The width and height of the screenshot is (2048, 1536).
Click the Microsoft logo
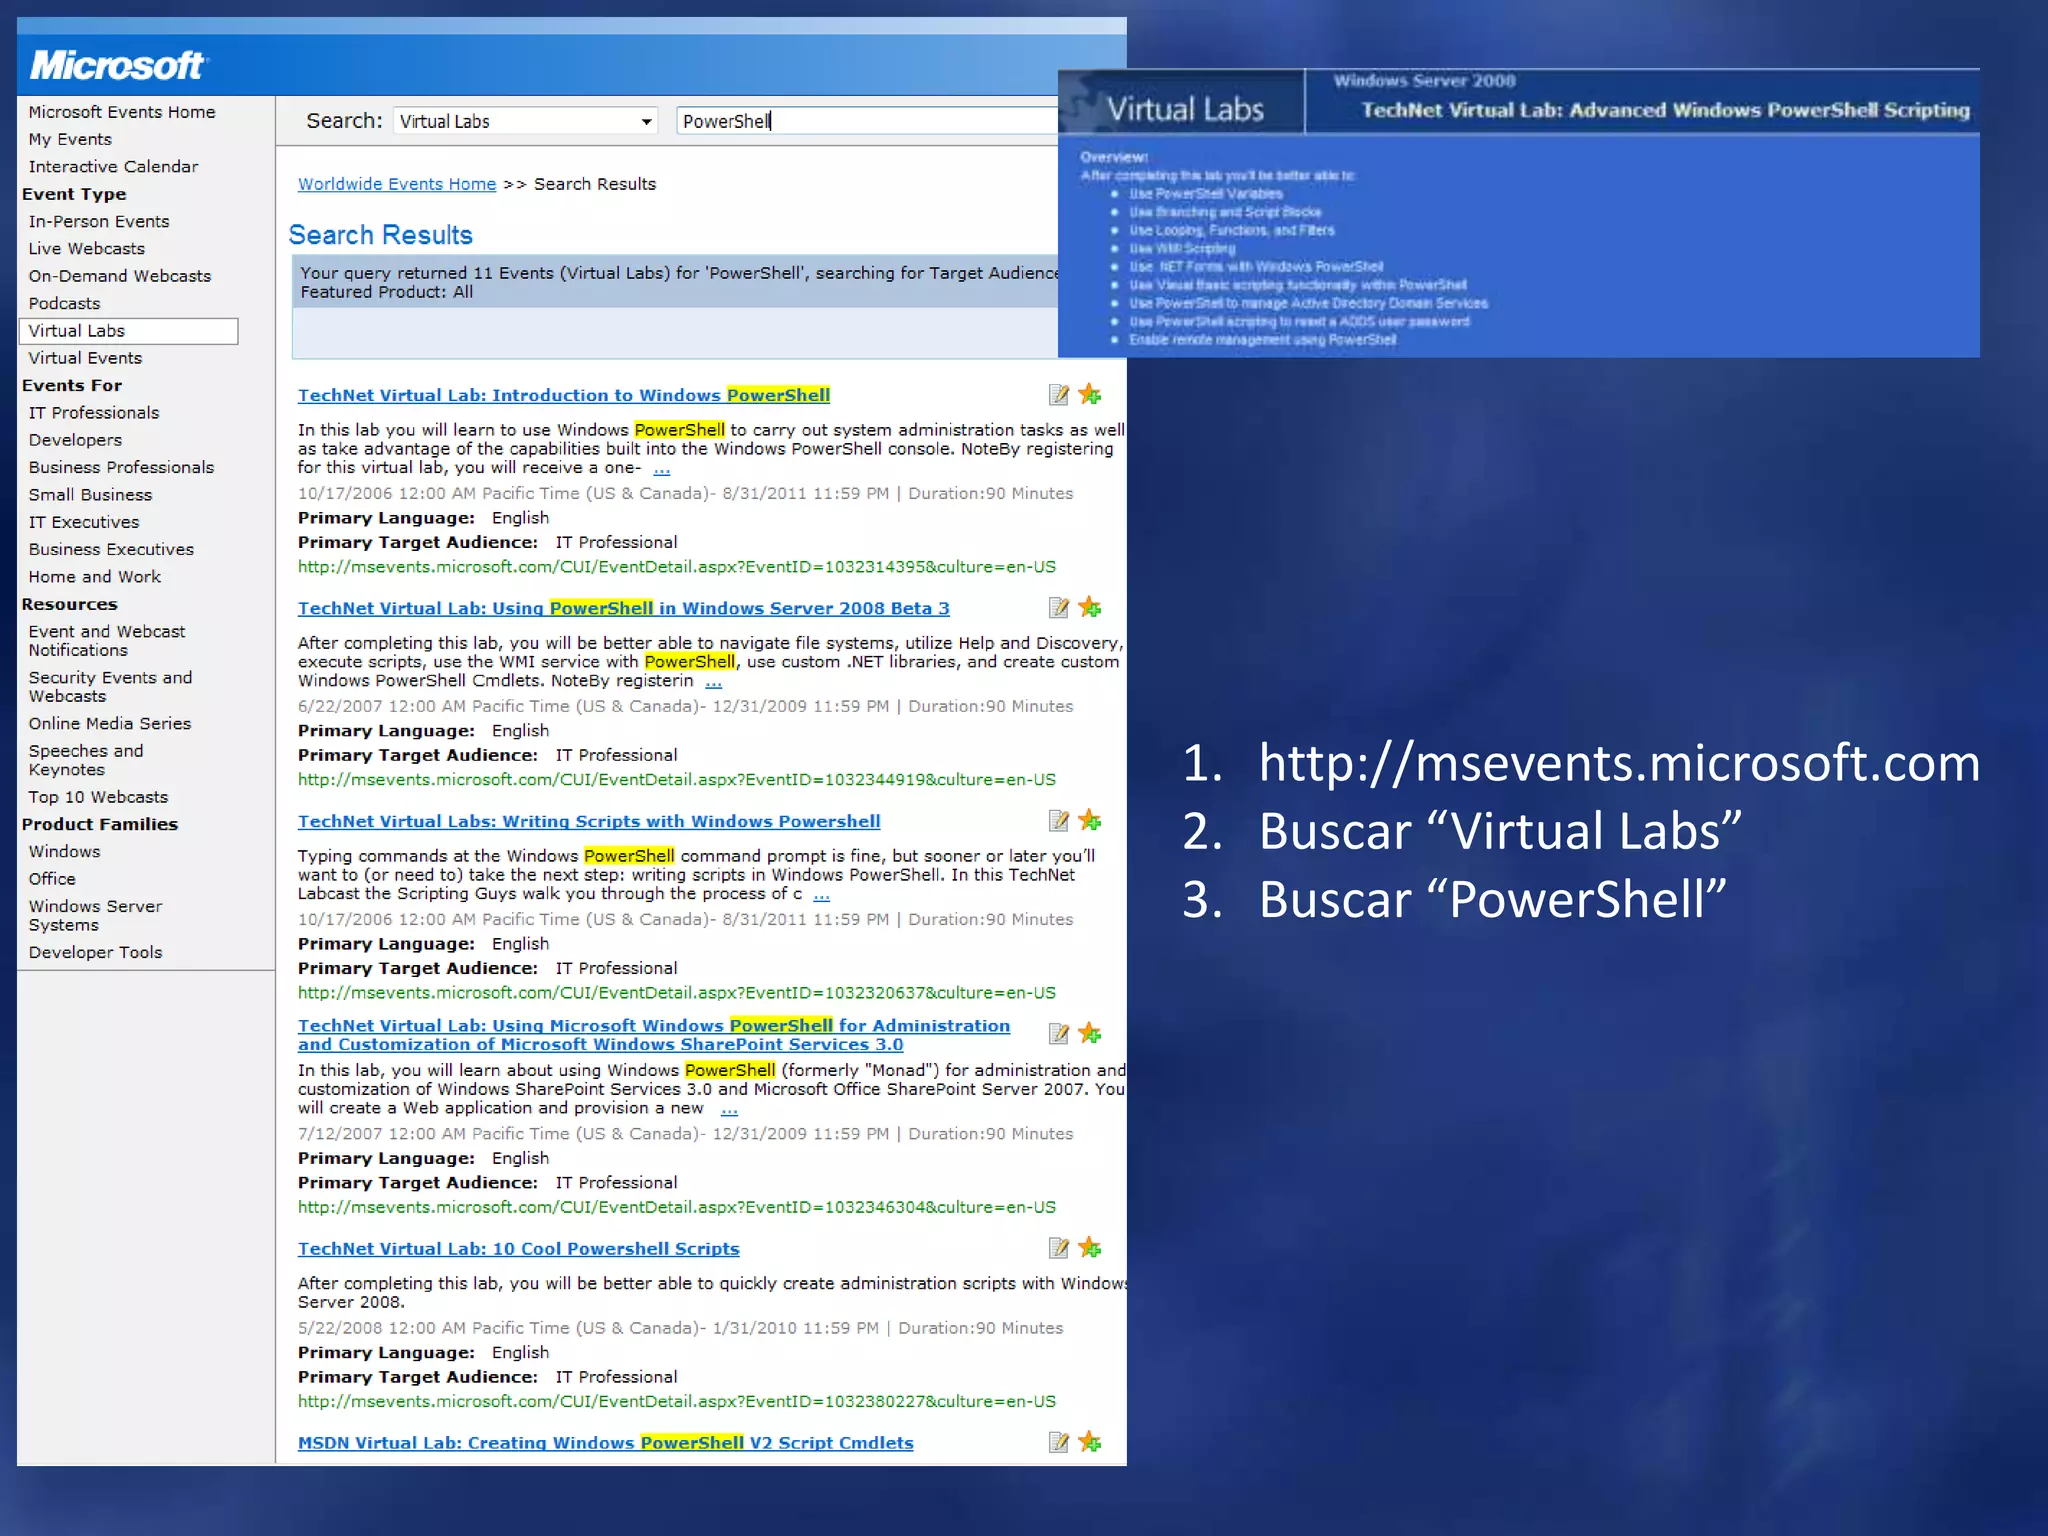[x=118, y=66]
